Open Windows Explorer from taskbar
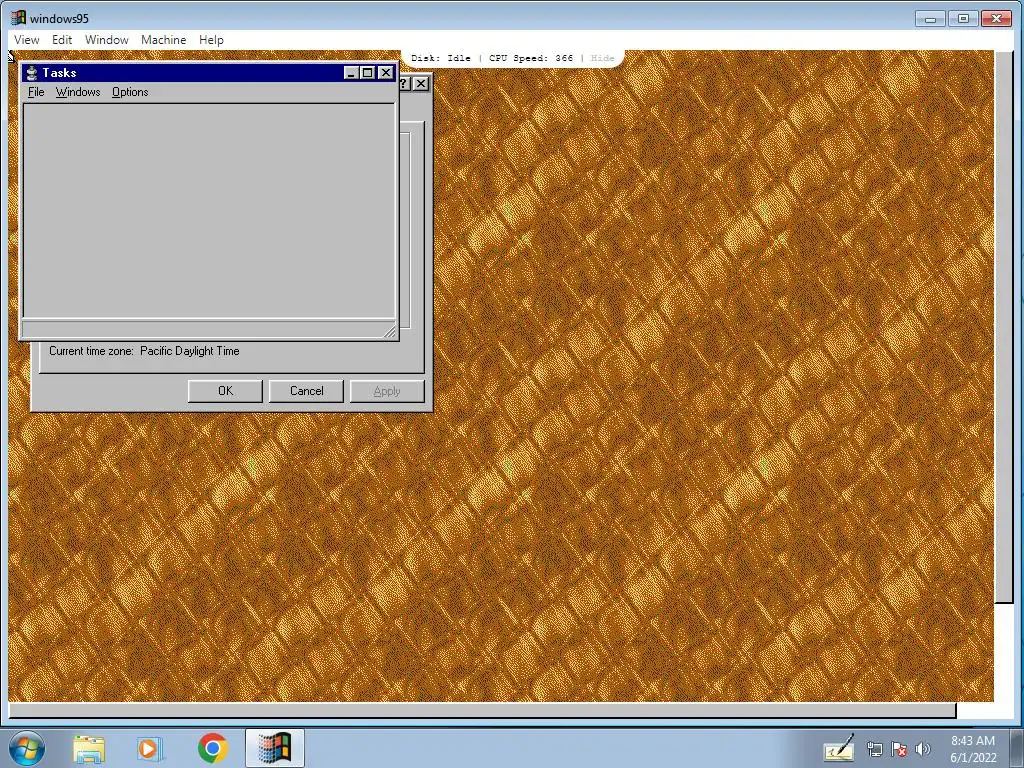The height and width of the screenshot is (768, 1024). 89,749
